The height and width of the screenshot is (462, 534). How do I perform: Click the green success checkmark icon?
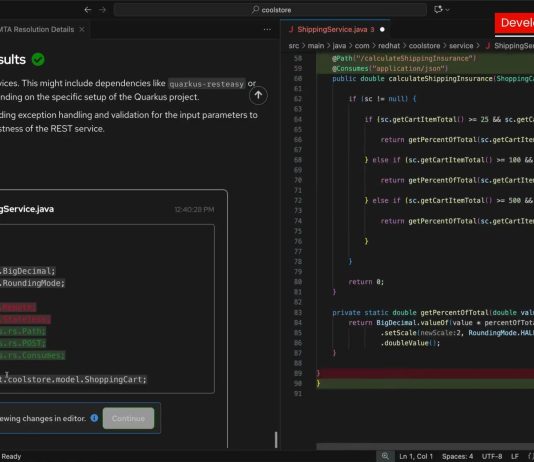pos(38,60)
